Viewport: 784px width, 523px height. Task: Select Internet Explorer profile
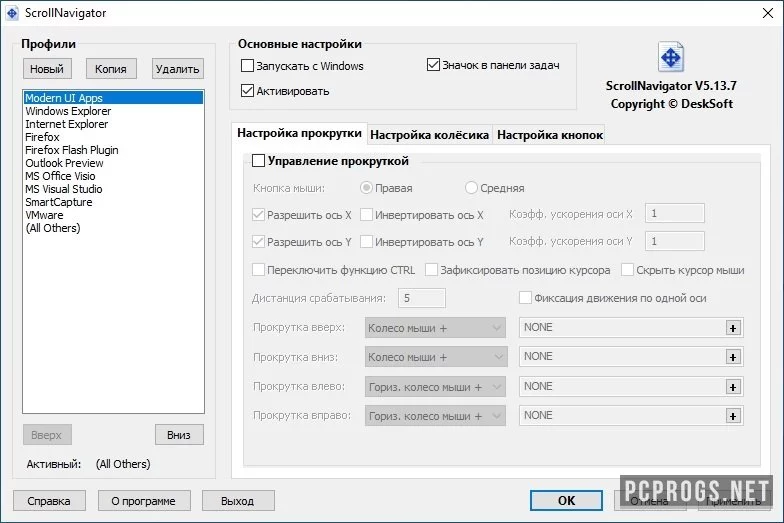114,124
